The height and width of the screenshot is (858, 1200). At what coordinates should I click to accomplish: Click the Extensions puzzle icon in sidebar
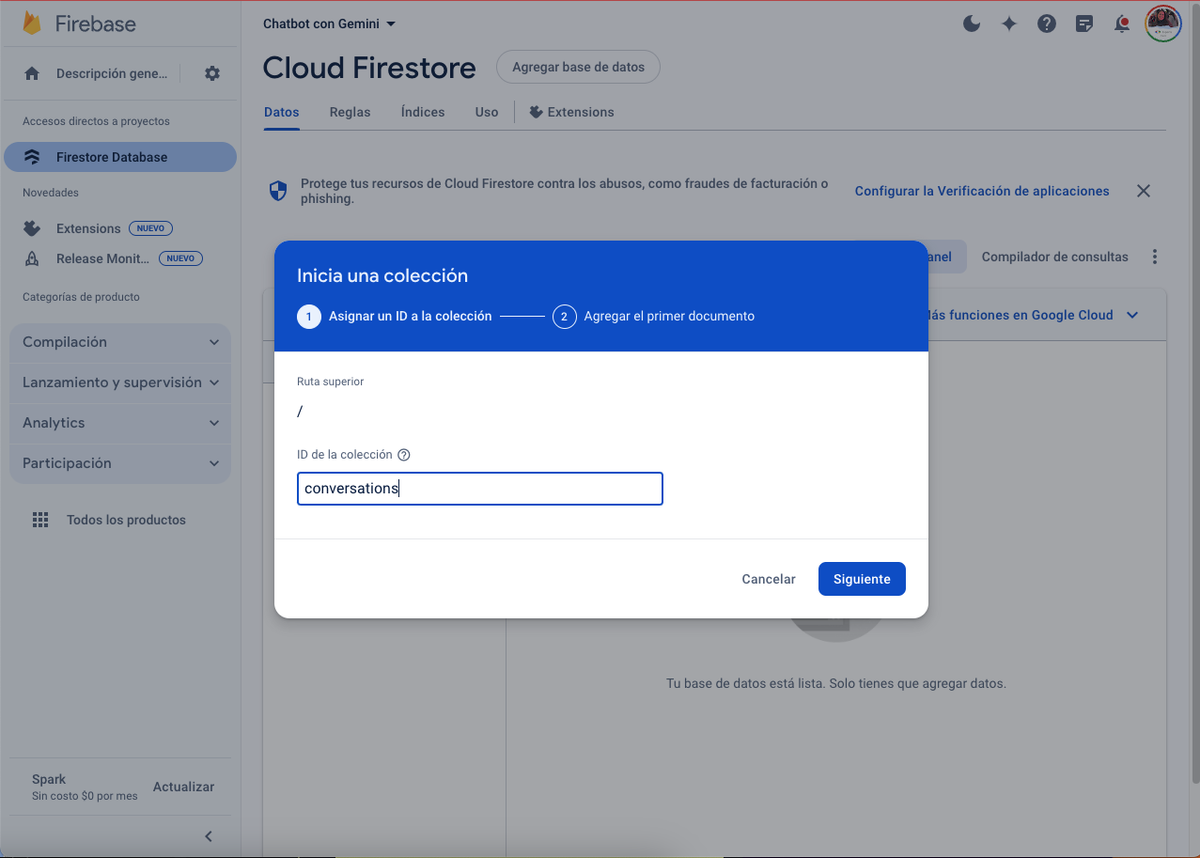(x=32, y=228)
